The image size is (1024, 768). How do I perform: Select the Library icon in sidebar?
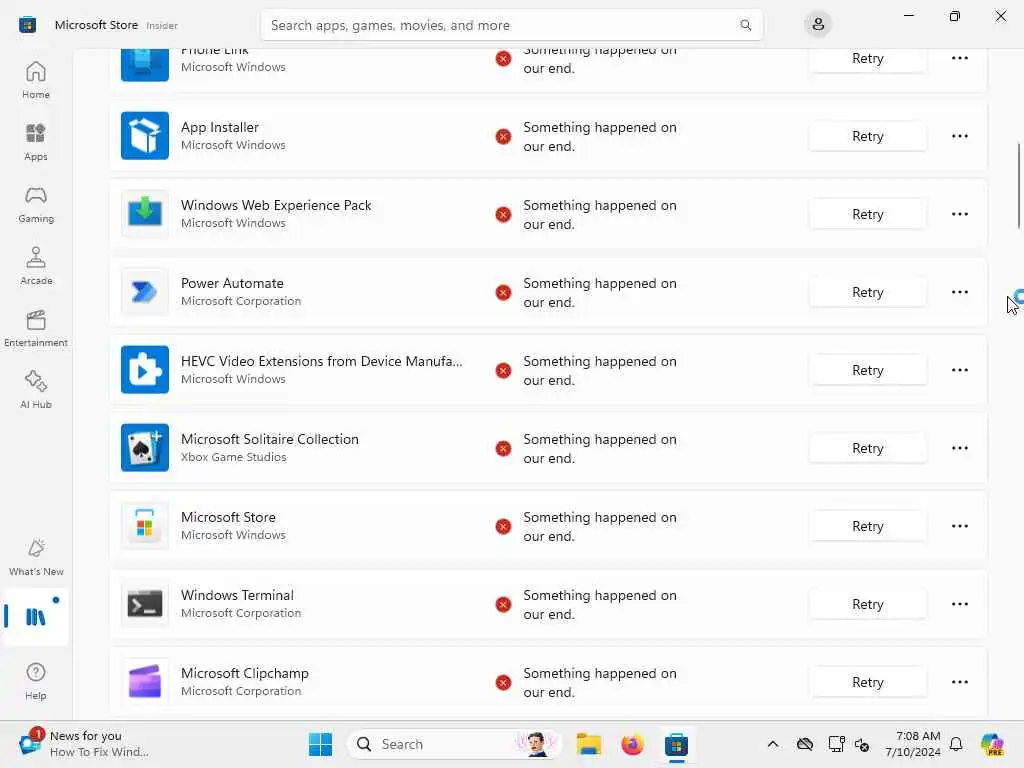(x=36, y=616)
